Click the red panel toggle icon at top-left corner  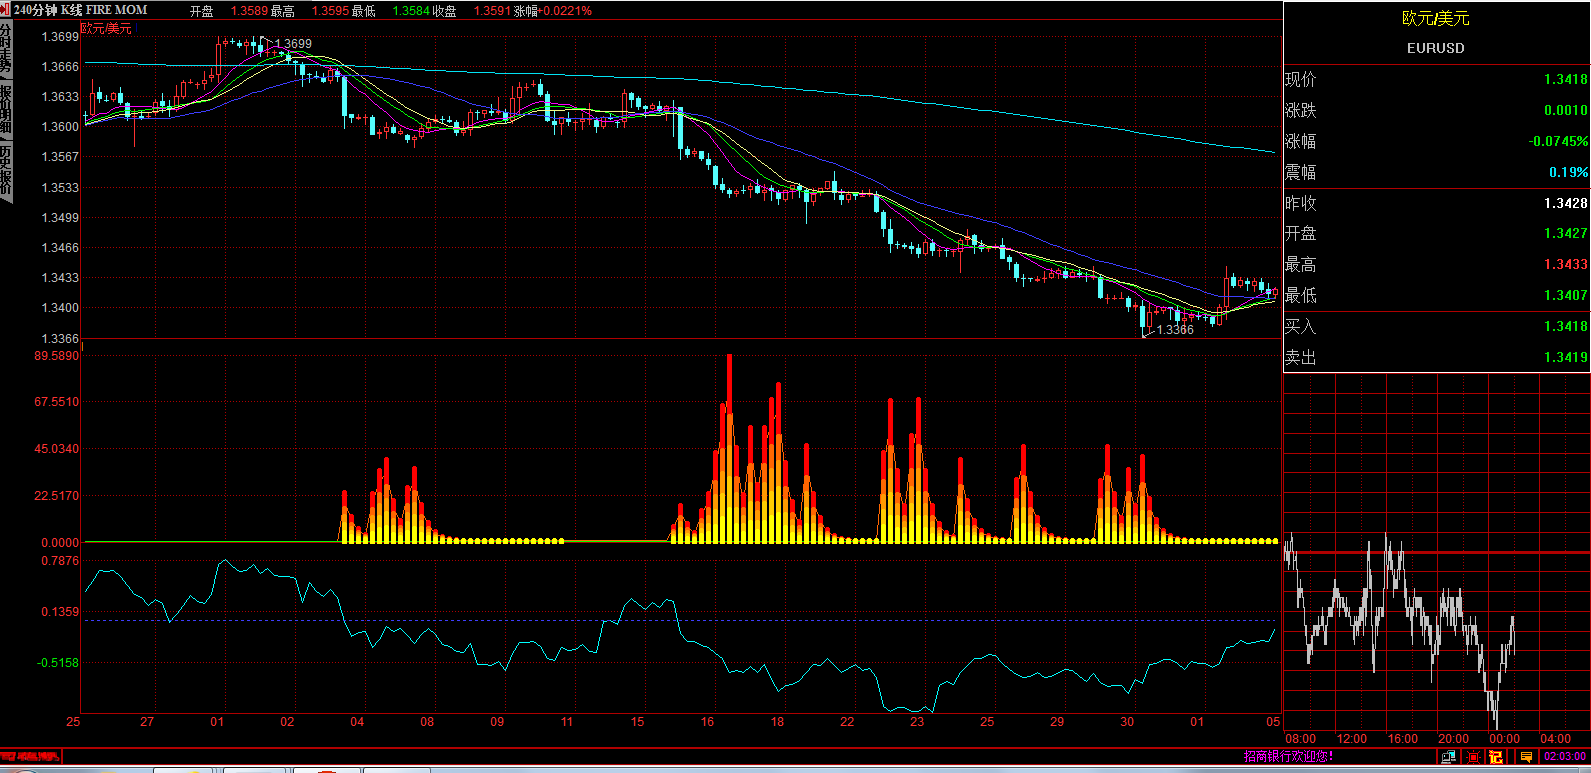click(x=6, y=9)
